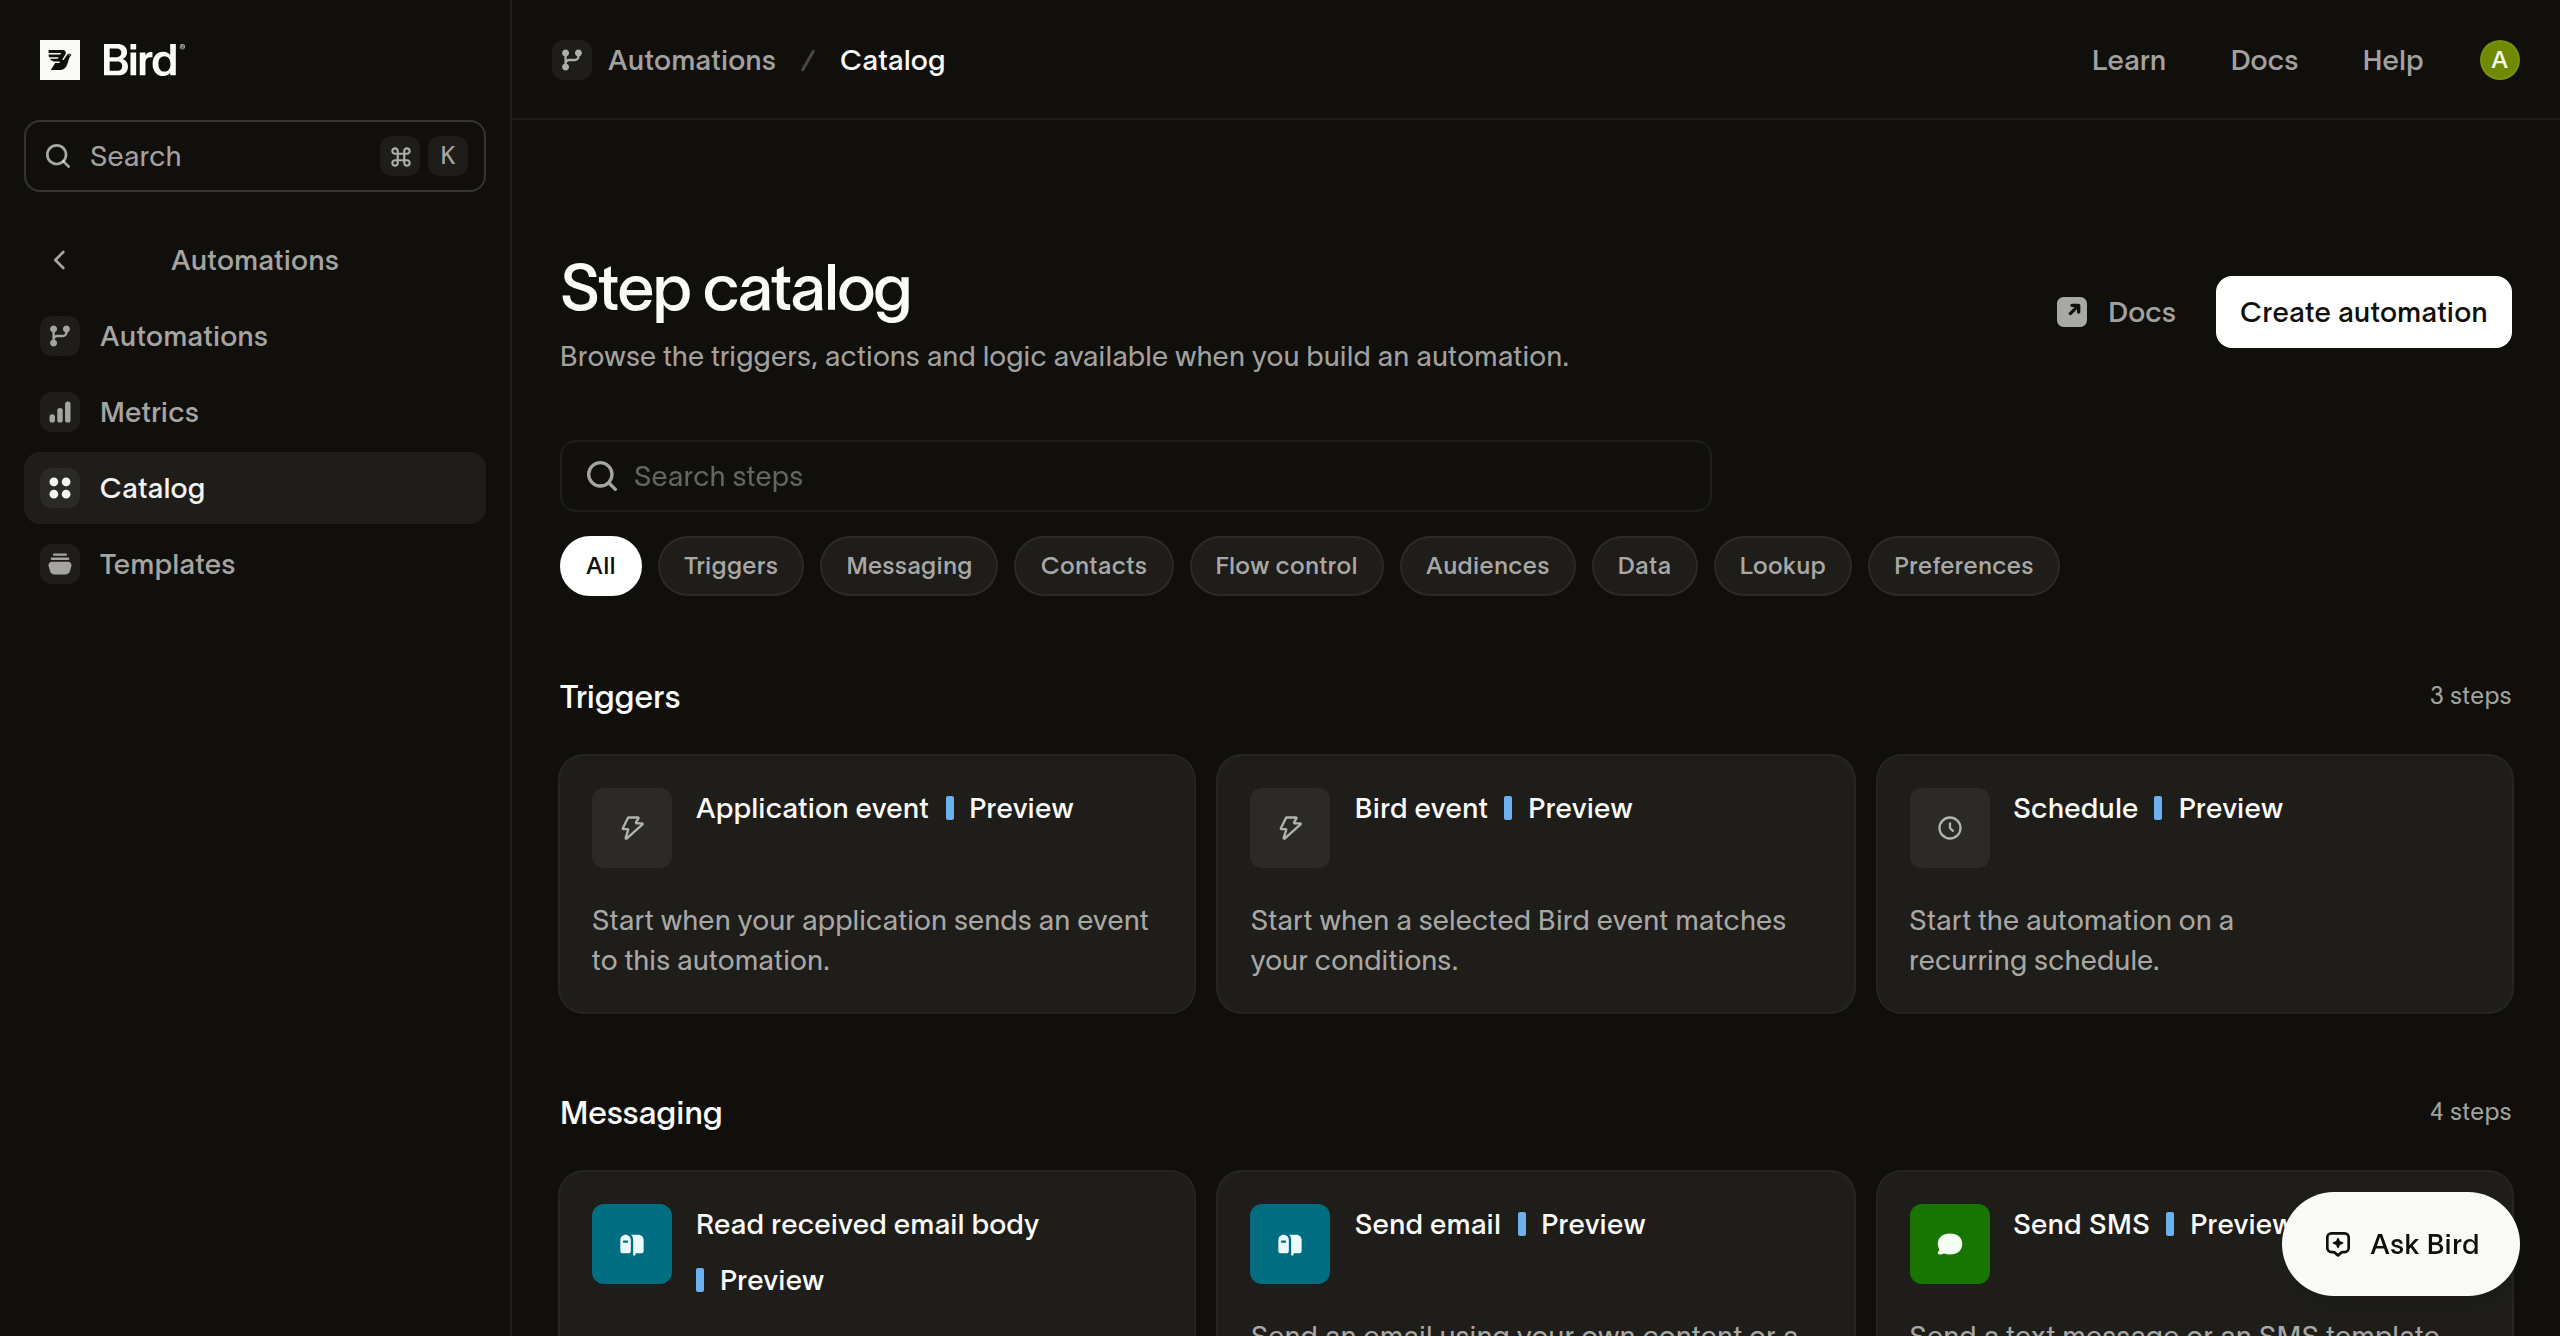This screenshot has width=2560, height=1336.
Task: Filter steps by Contacts
Action: [1094, 566]
